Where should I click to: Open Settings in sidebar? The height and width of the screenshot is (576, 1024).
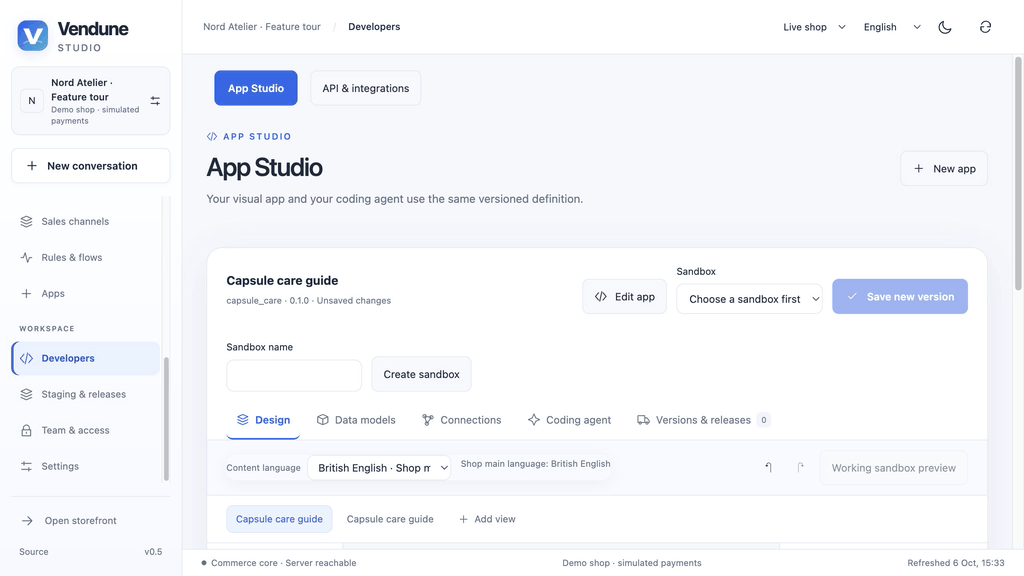point(86,466)
